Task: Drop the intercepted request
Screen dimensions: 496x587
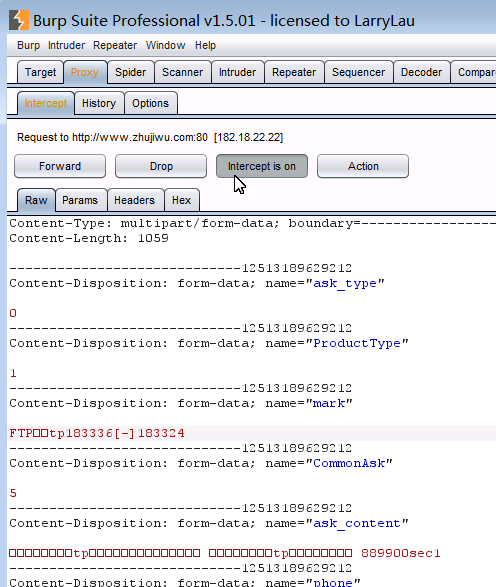Action: click(161, 166)
